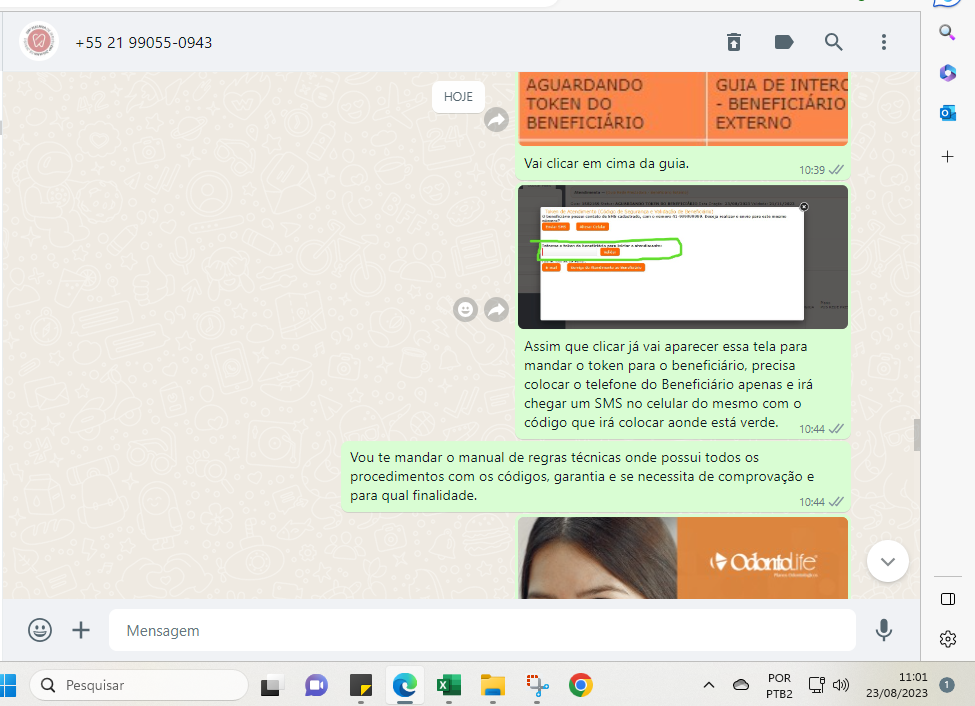This screenshot has height=706, width=975.
Task: Switch the POR PTB2 input language
Action: tap(779, 685)
